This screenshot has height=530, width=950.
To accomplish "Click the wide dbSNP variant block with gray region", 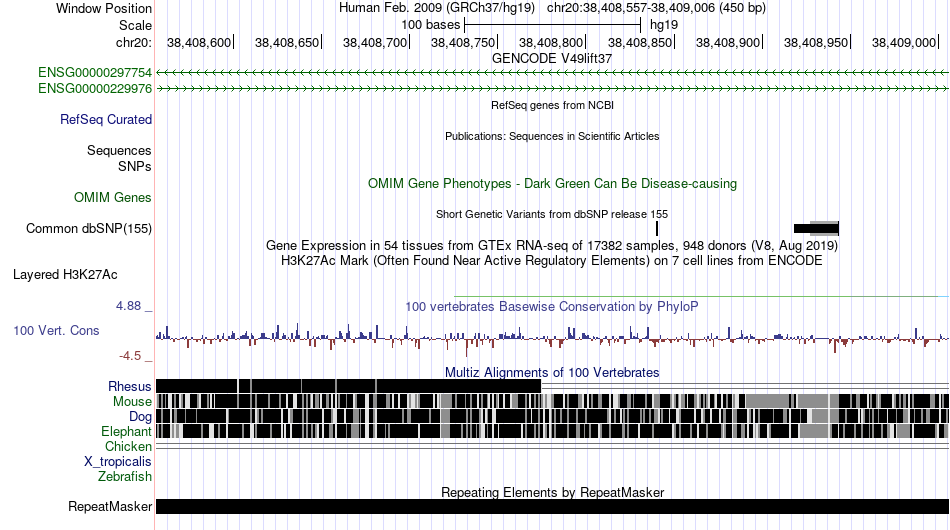I will click(x=816, y=228).
